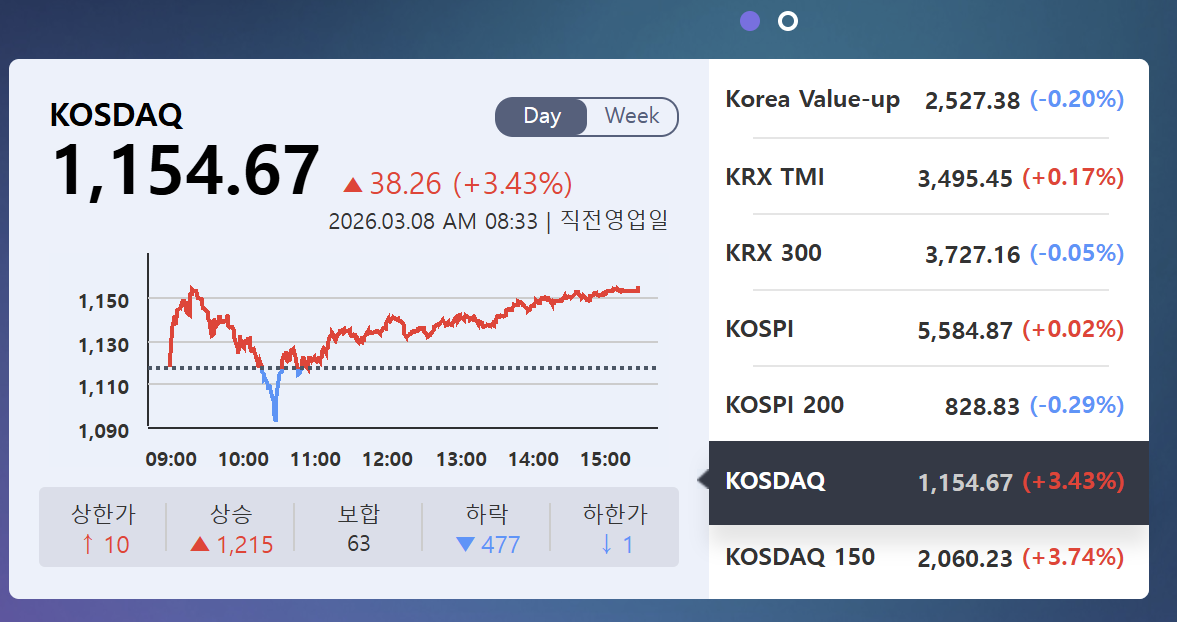Click the rising triangle icon beside 1,215
This screenshot has height=622, width=1177.
tap(200, 544)
